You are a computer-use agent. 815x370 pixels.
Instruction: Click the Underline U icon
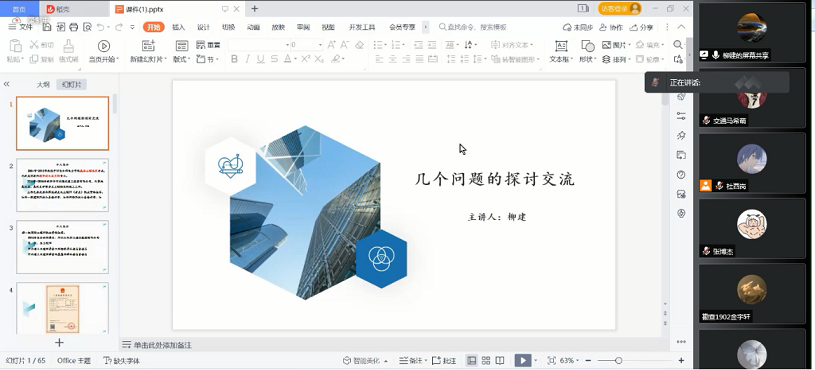pos(261,59)
